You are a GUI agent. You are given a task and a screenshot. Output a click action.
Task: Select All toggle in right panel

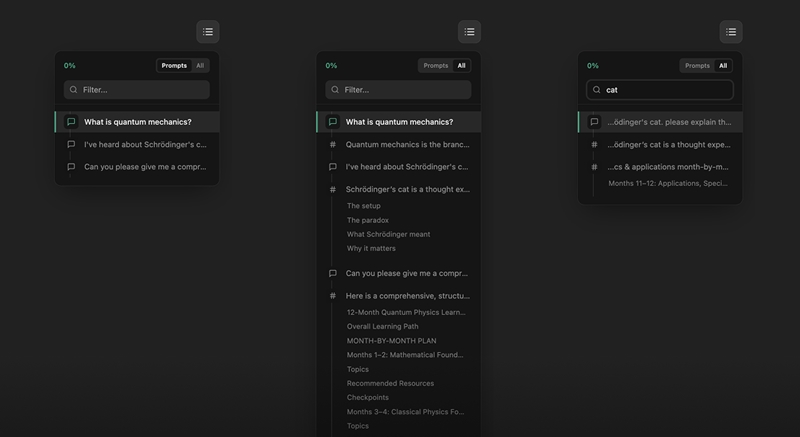click(x=723, y=65)
